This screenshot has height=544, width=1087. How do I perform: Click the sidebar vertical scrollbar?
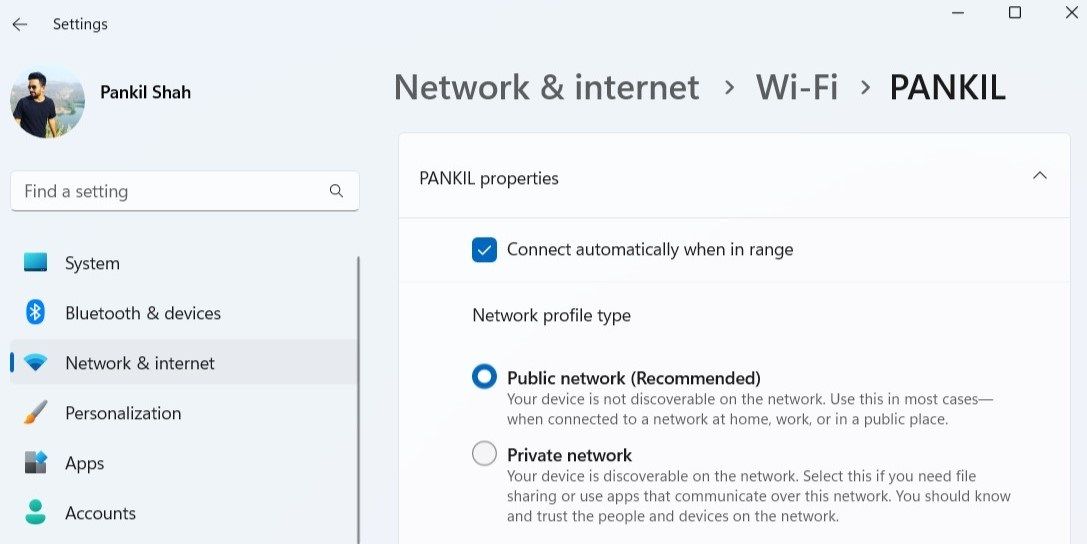[x=358, y=400]
